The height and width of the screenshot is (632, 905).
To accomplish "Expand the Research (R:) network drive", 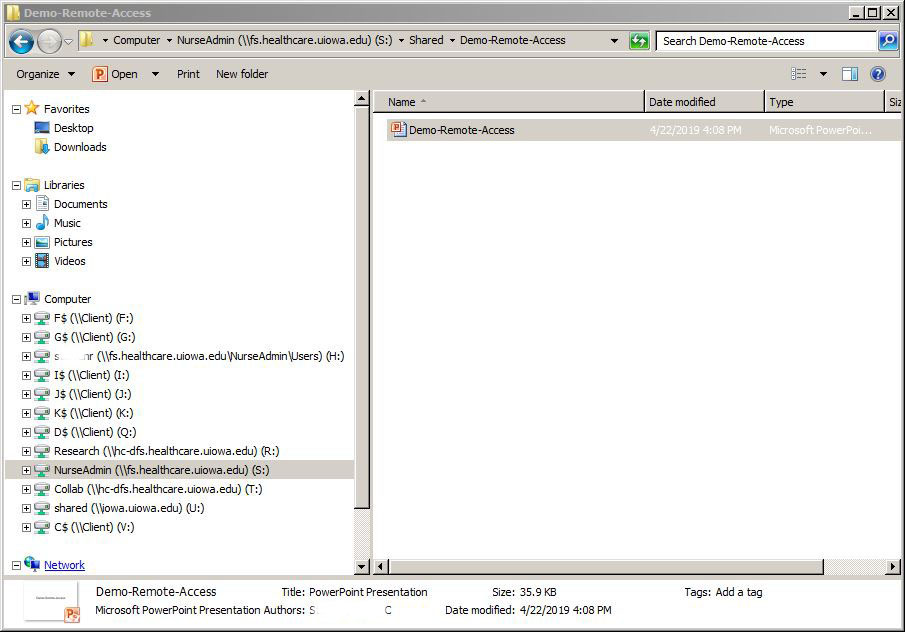I will point(26,451).
